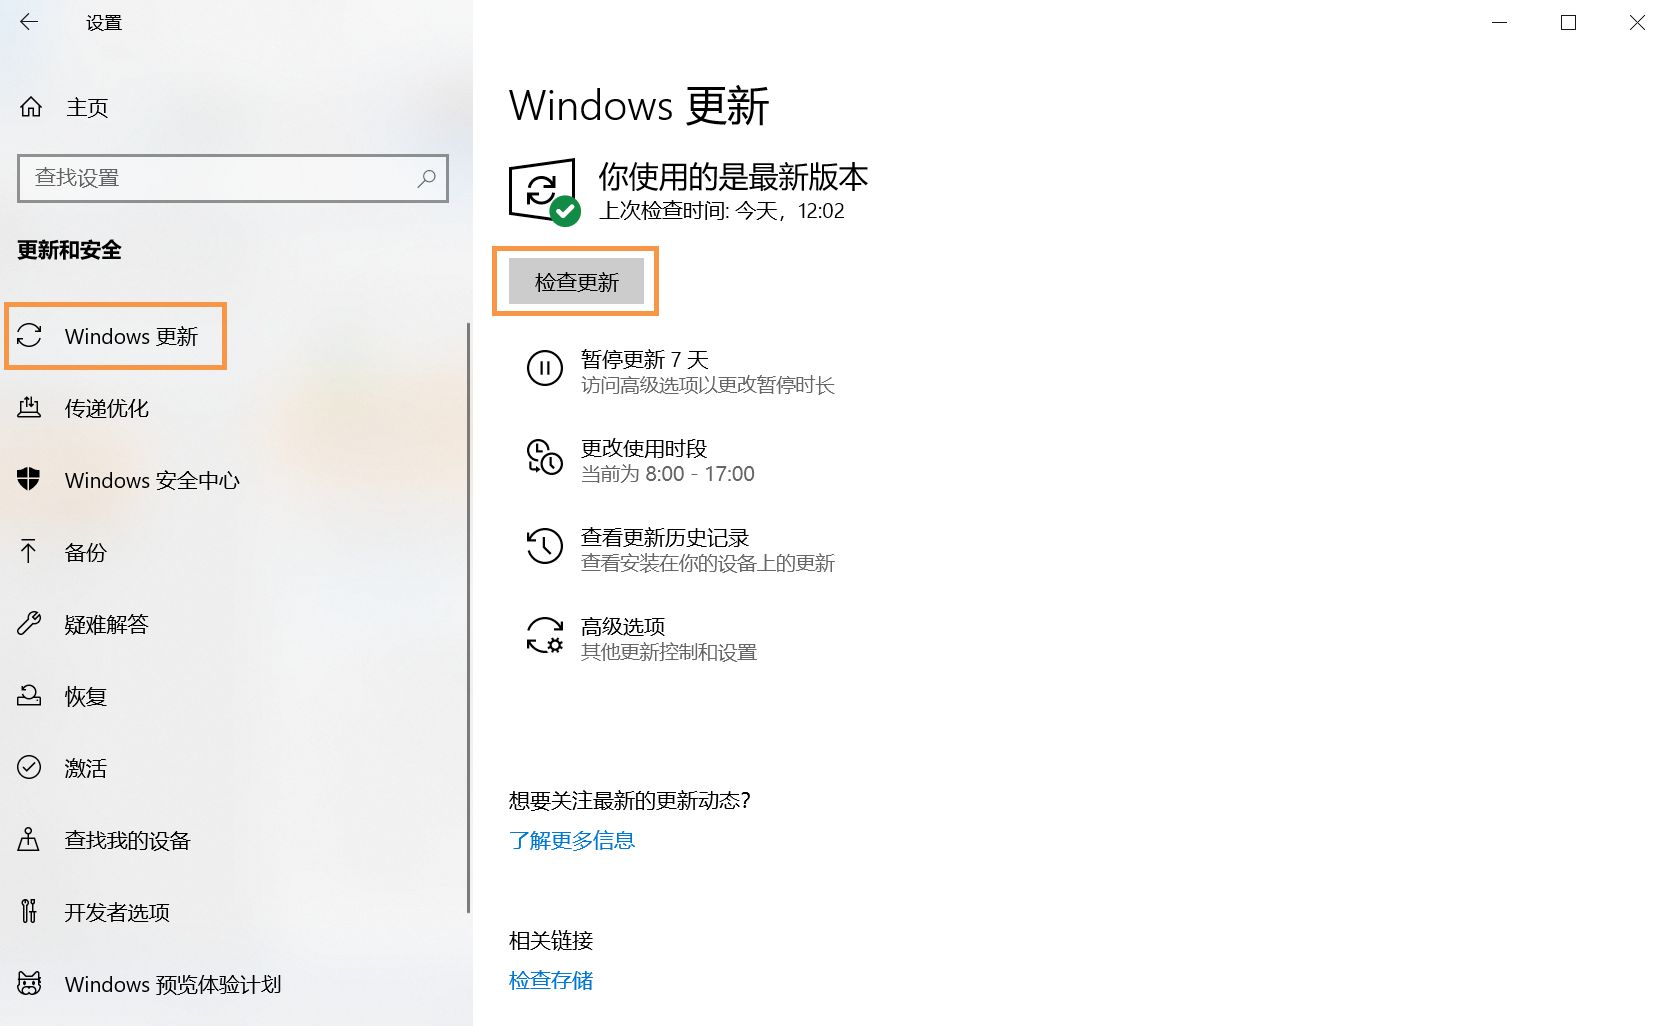Navigate back with the arrow
Screen dimensions: 1662x1026
pyautogui.click(x=29, y=22)
